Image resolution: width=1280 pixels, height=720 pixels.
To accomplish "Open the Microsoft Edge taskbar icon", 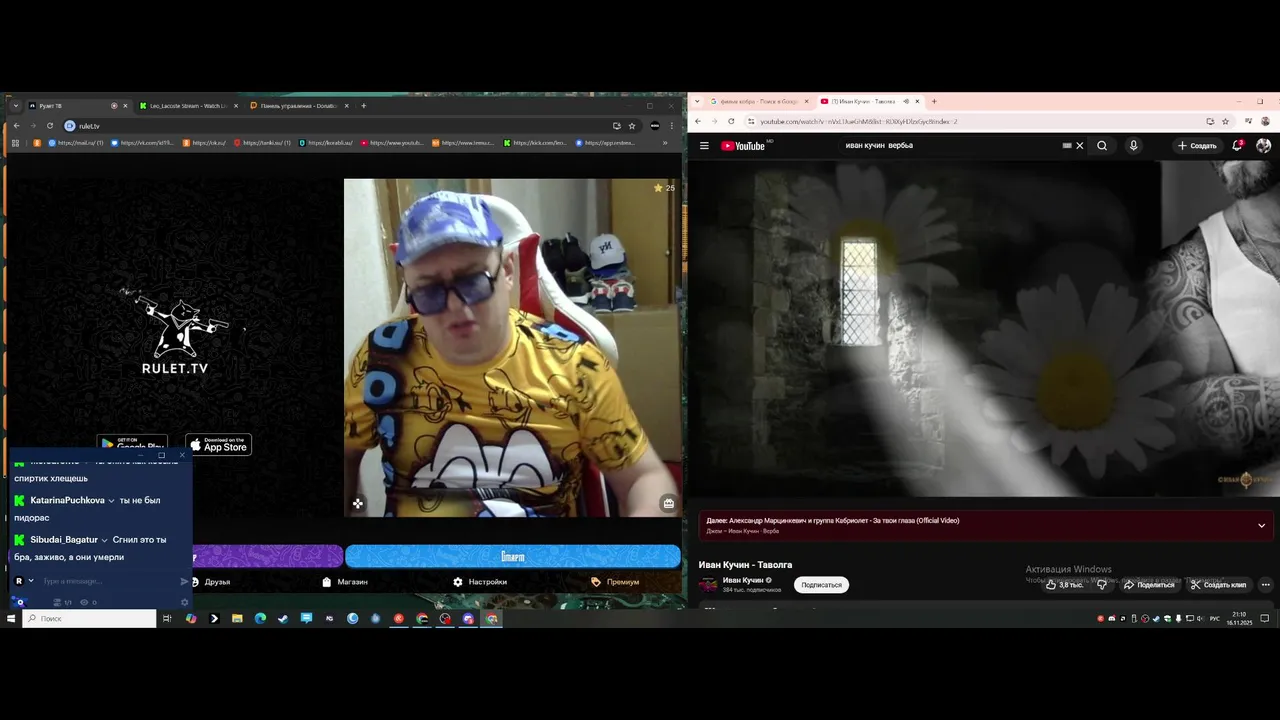I will [260, 619].
